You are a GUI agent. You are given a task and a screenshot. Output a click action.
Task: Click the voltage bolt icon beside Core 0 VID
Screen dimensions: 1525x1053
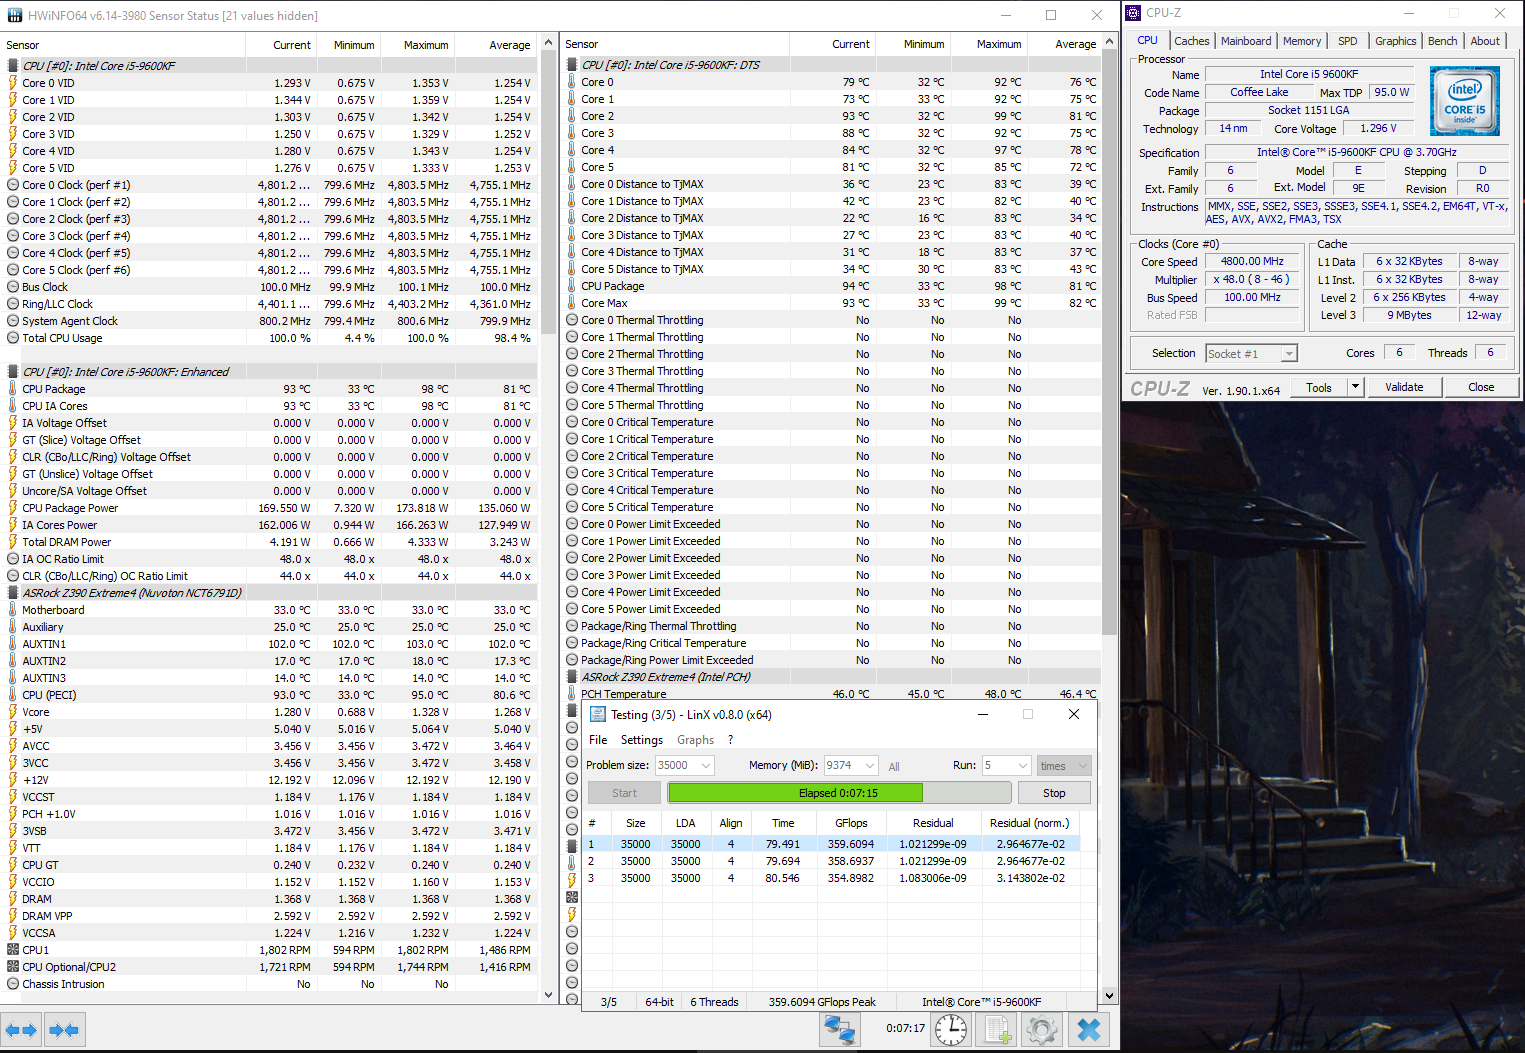point(13,83)
